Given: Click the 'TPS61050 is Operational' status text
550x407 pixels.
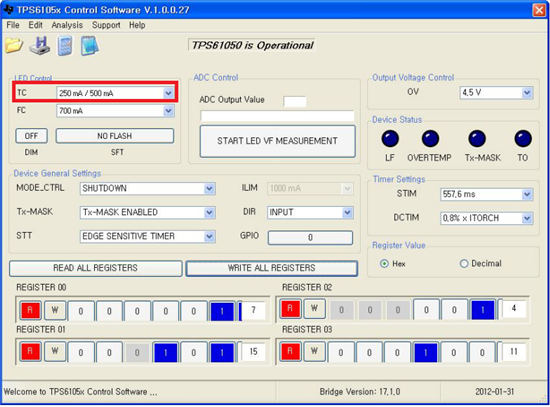Looking at the screenshot, I should pyautogui.click(x=252, y=45).
